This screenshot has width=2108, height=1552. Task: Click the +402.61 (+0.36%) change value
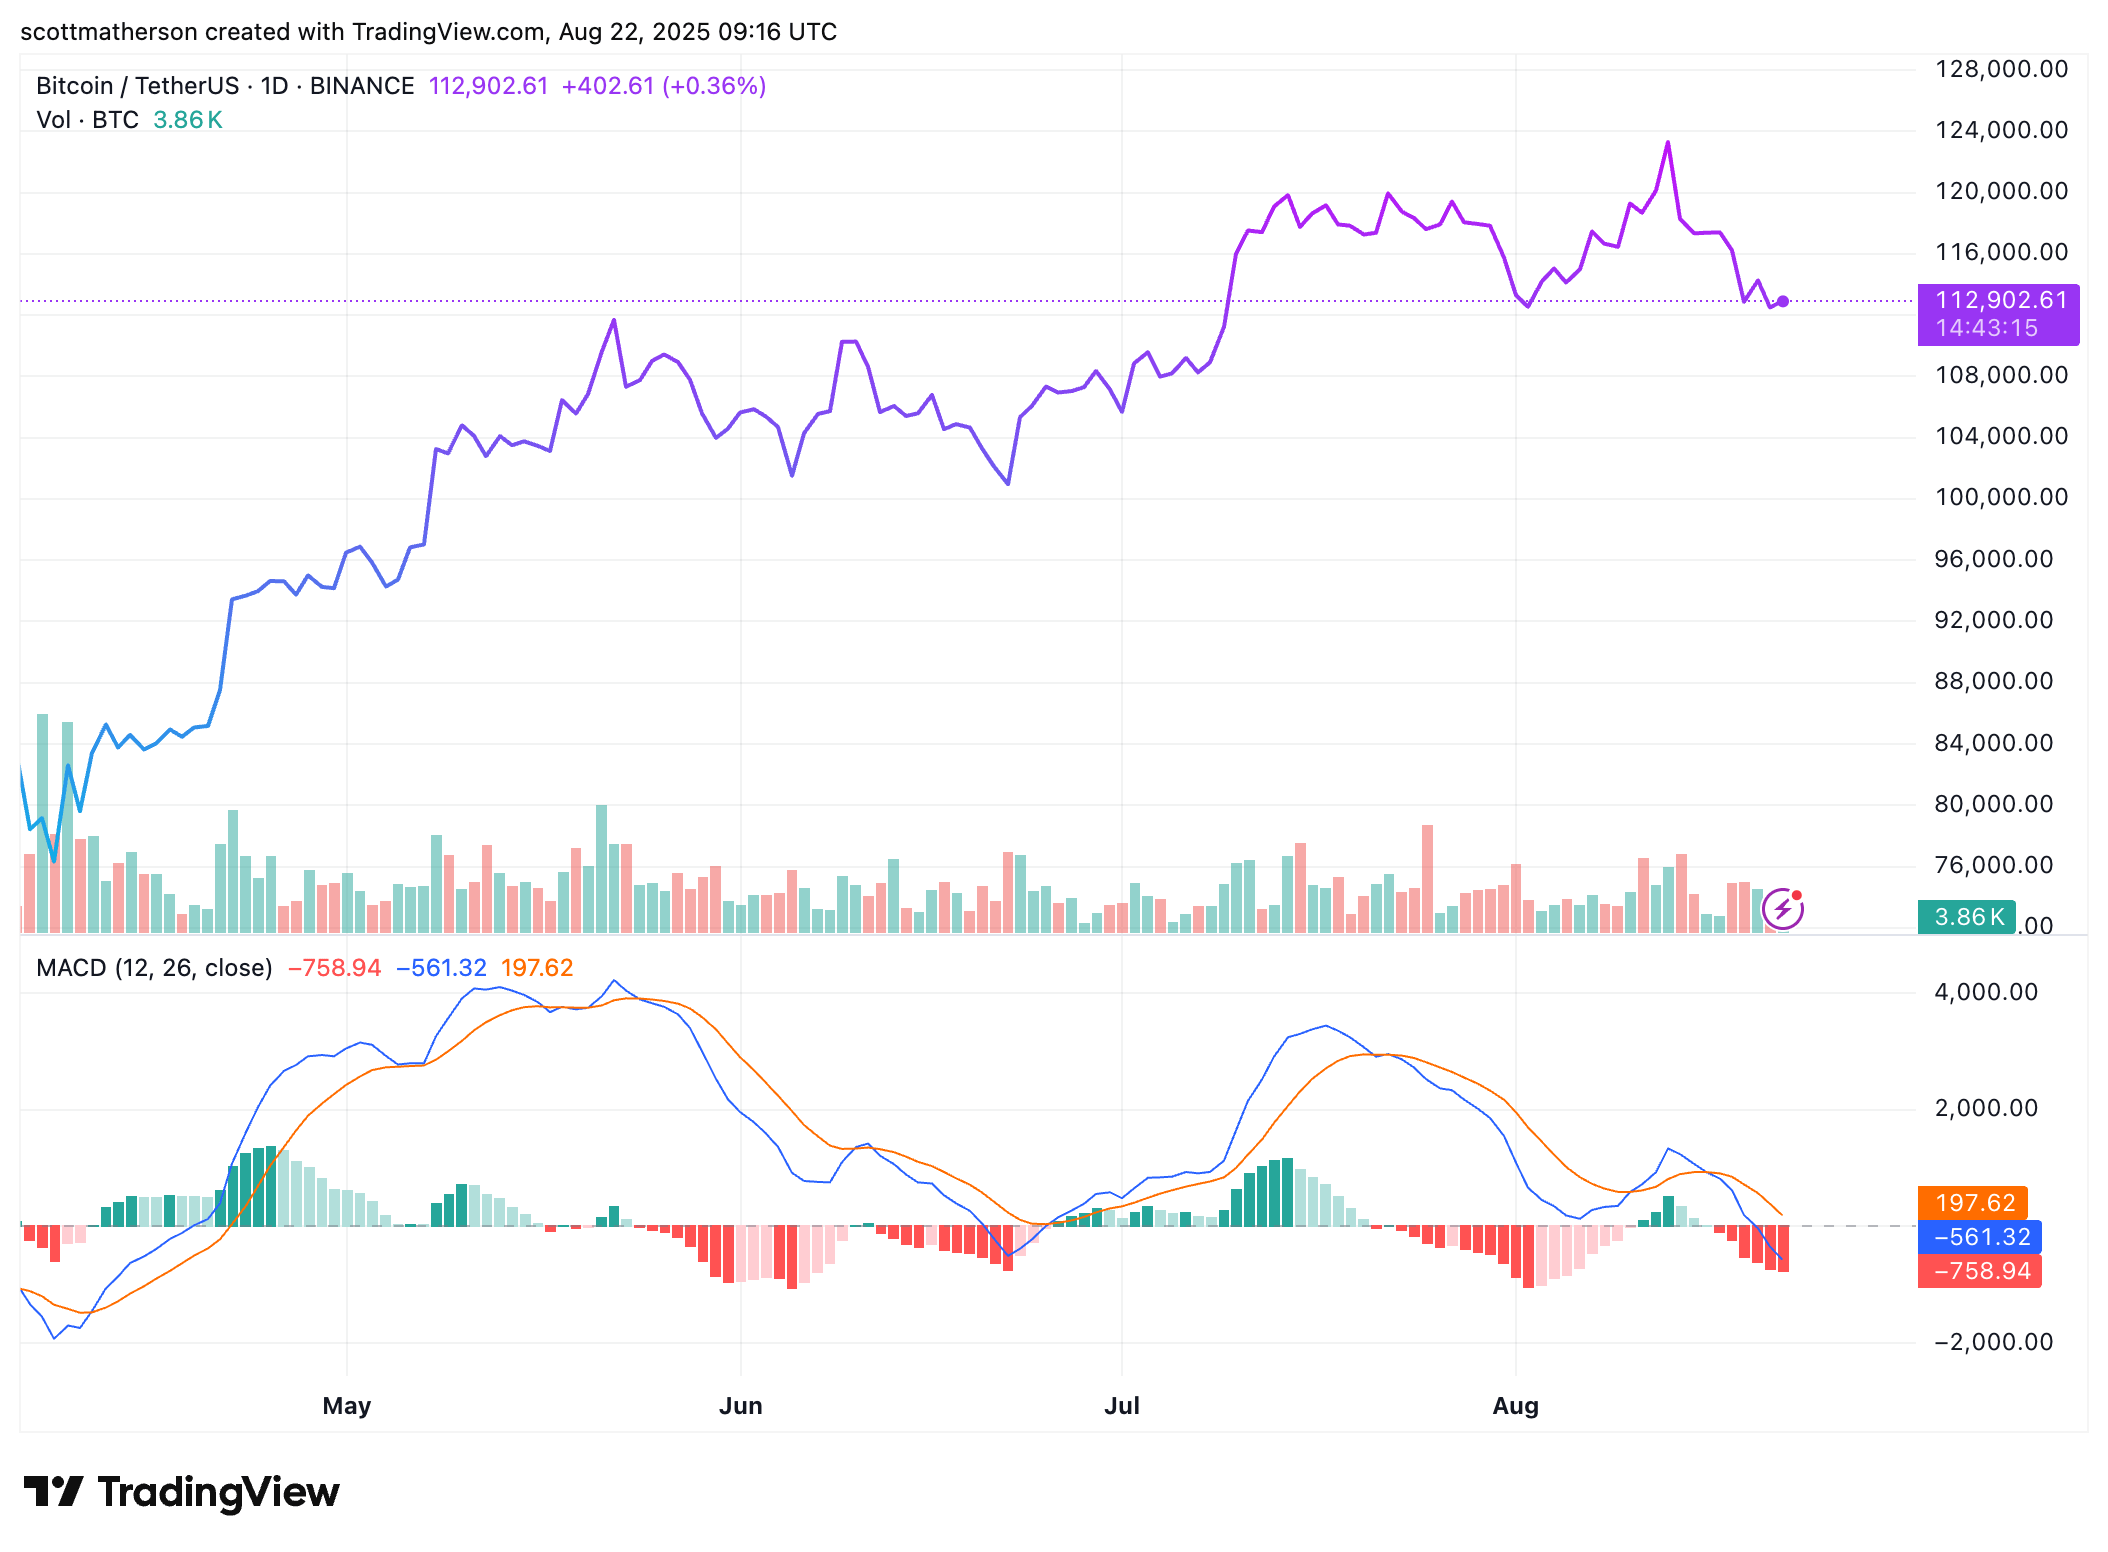pos(663,86)
